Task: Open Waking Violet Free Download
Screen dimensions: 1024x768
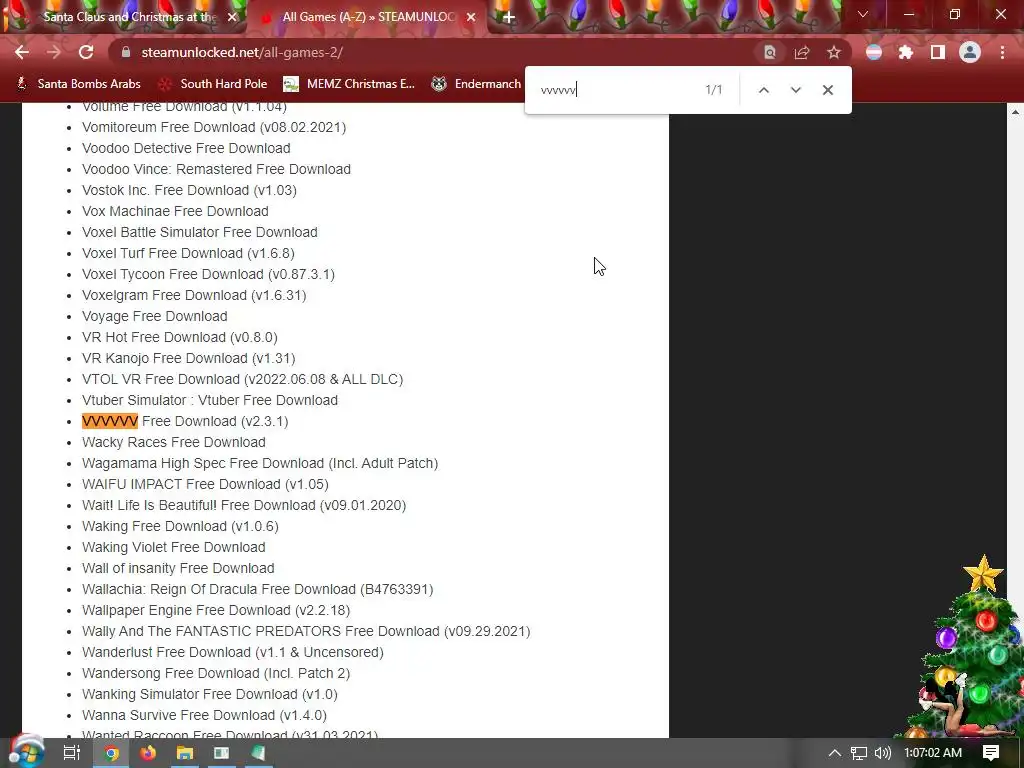Action: tap(174, 547)
